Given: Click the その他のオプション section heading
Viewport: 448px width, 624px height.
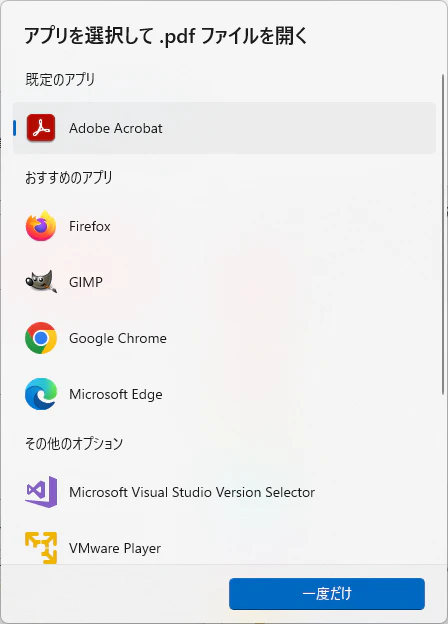Looking at the screenshot, I should point(74,443).
